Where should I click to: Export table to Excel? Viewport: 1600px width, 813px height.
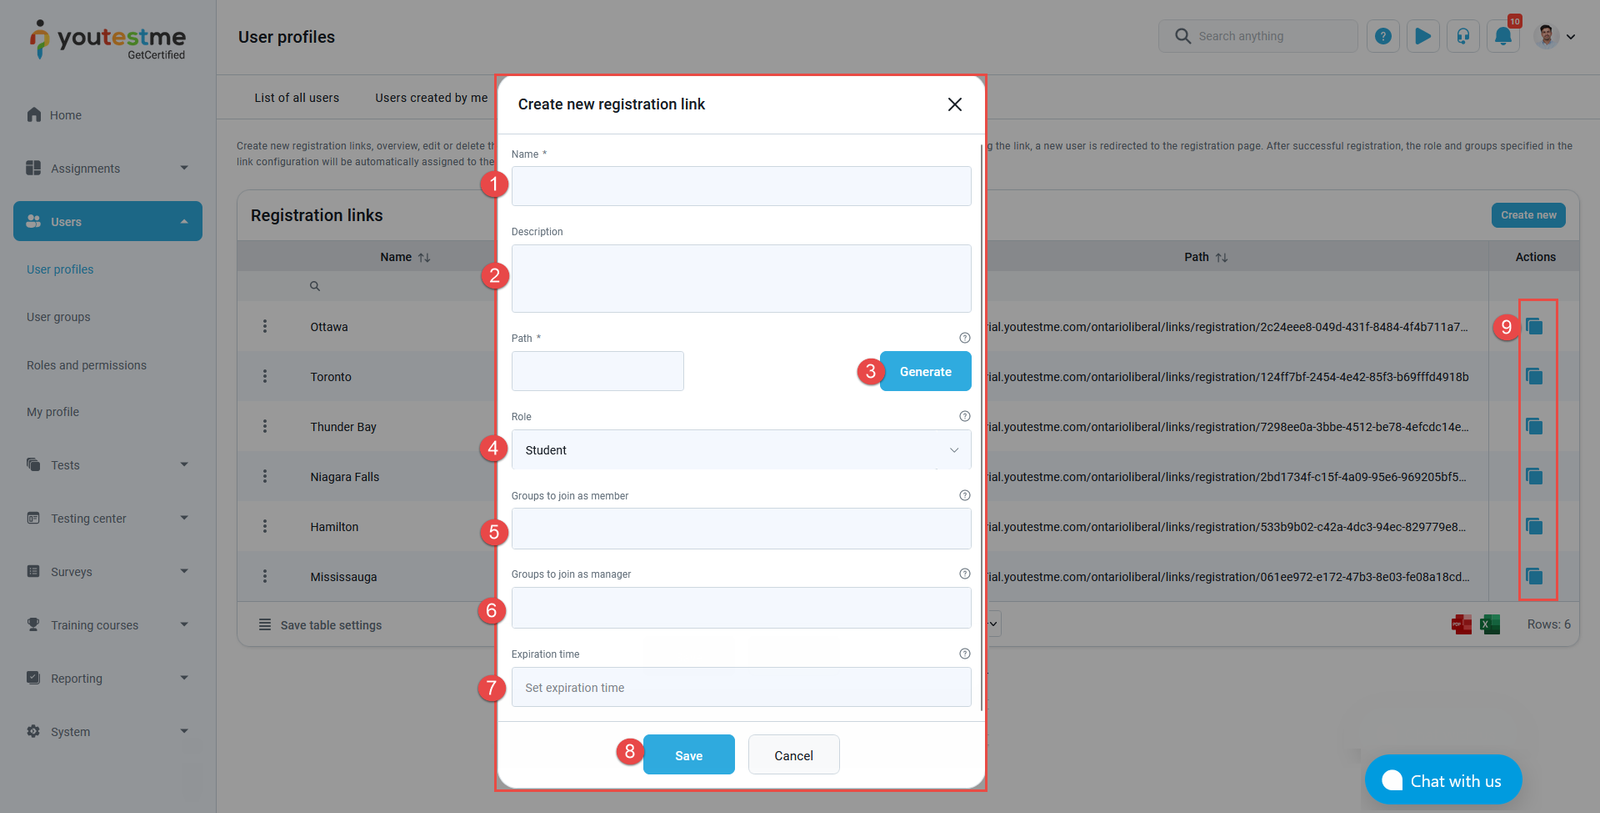click(x=1490, y=625)
